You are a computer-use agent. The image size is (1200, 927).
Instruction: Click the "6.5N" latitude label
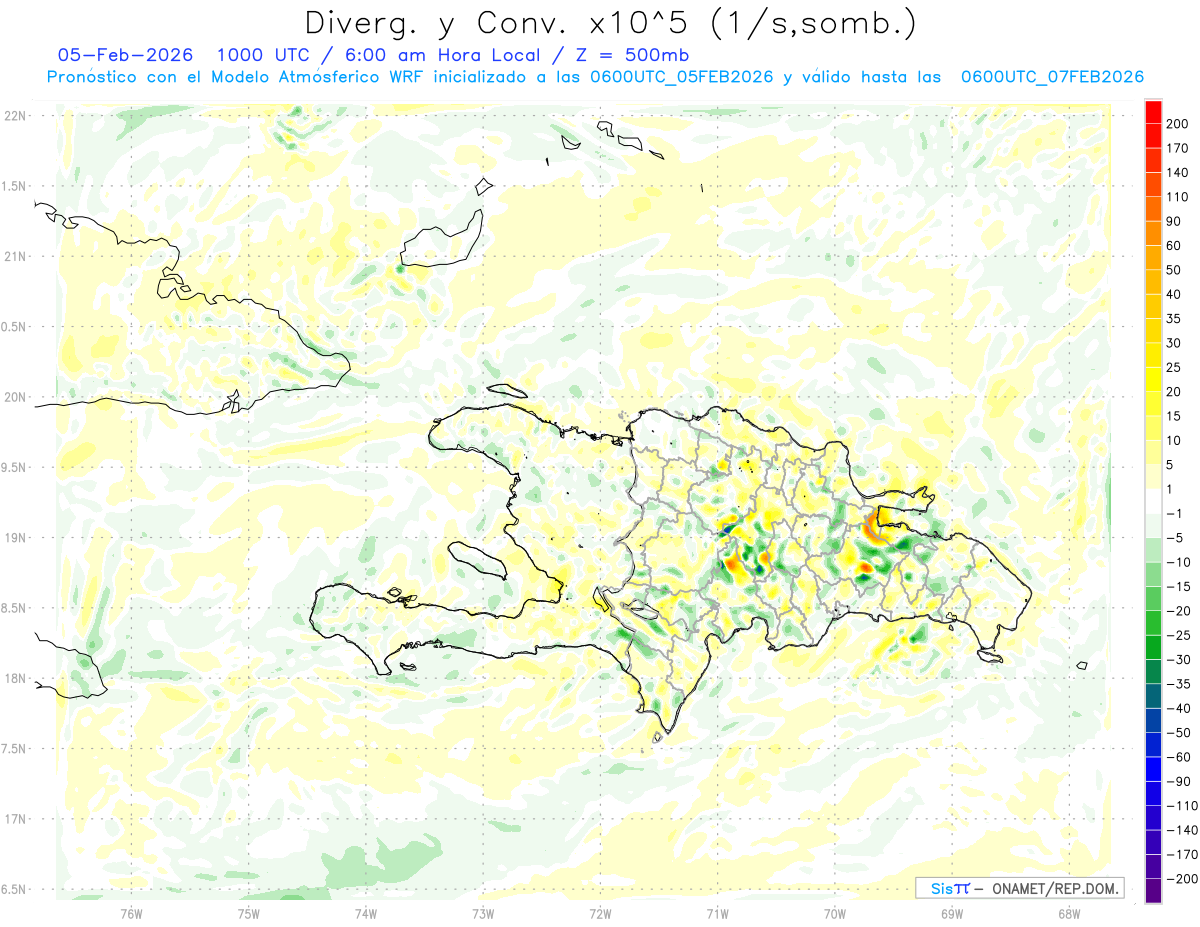coord(14,890)
